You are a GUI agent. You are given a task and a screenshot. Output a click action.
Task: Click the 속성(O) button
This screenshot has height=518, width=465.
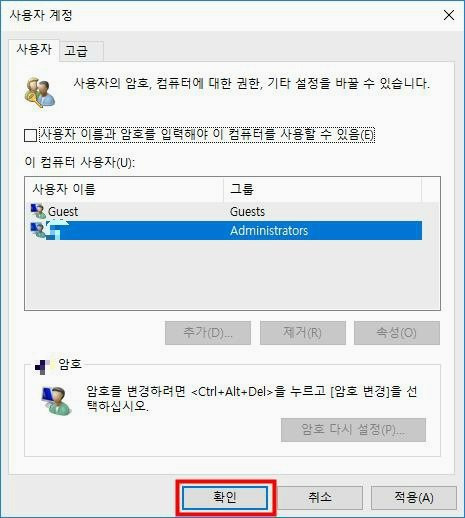point(397,333)
